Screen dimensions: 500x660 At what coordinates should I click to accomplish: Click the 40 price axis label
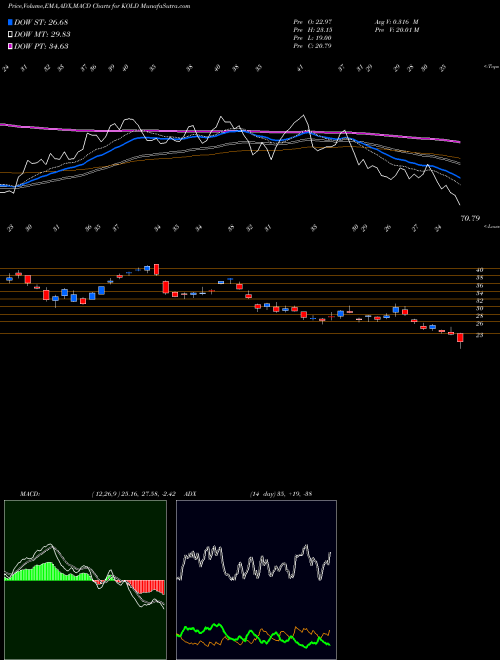point(479,270)
